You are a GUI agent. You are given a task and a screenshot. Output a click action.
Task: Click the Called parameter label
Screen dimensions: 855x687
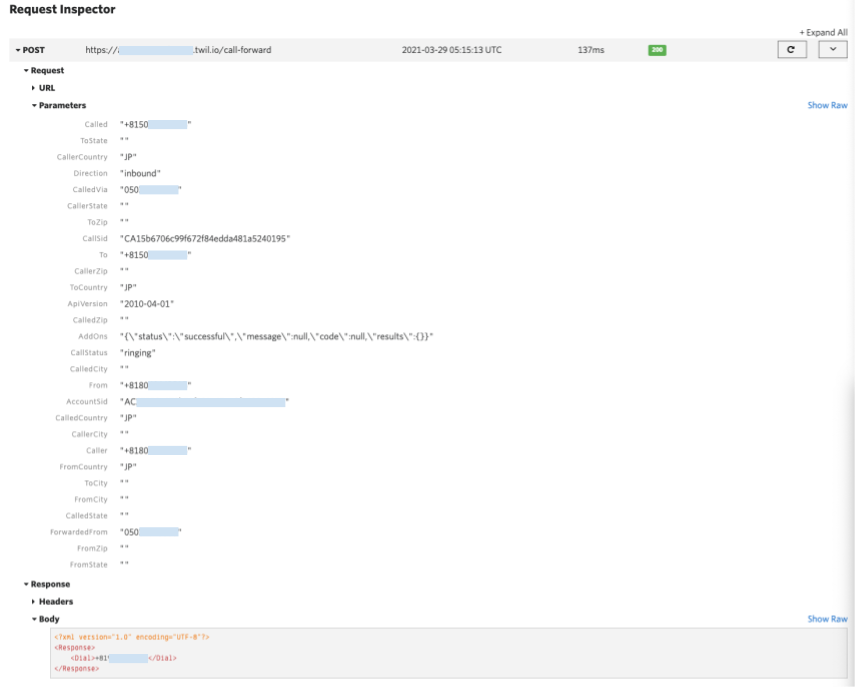pyautogui.click(x=96, y=124)
